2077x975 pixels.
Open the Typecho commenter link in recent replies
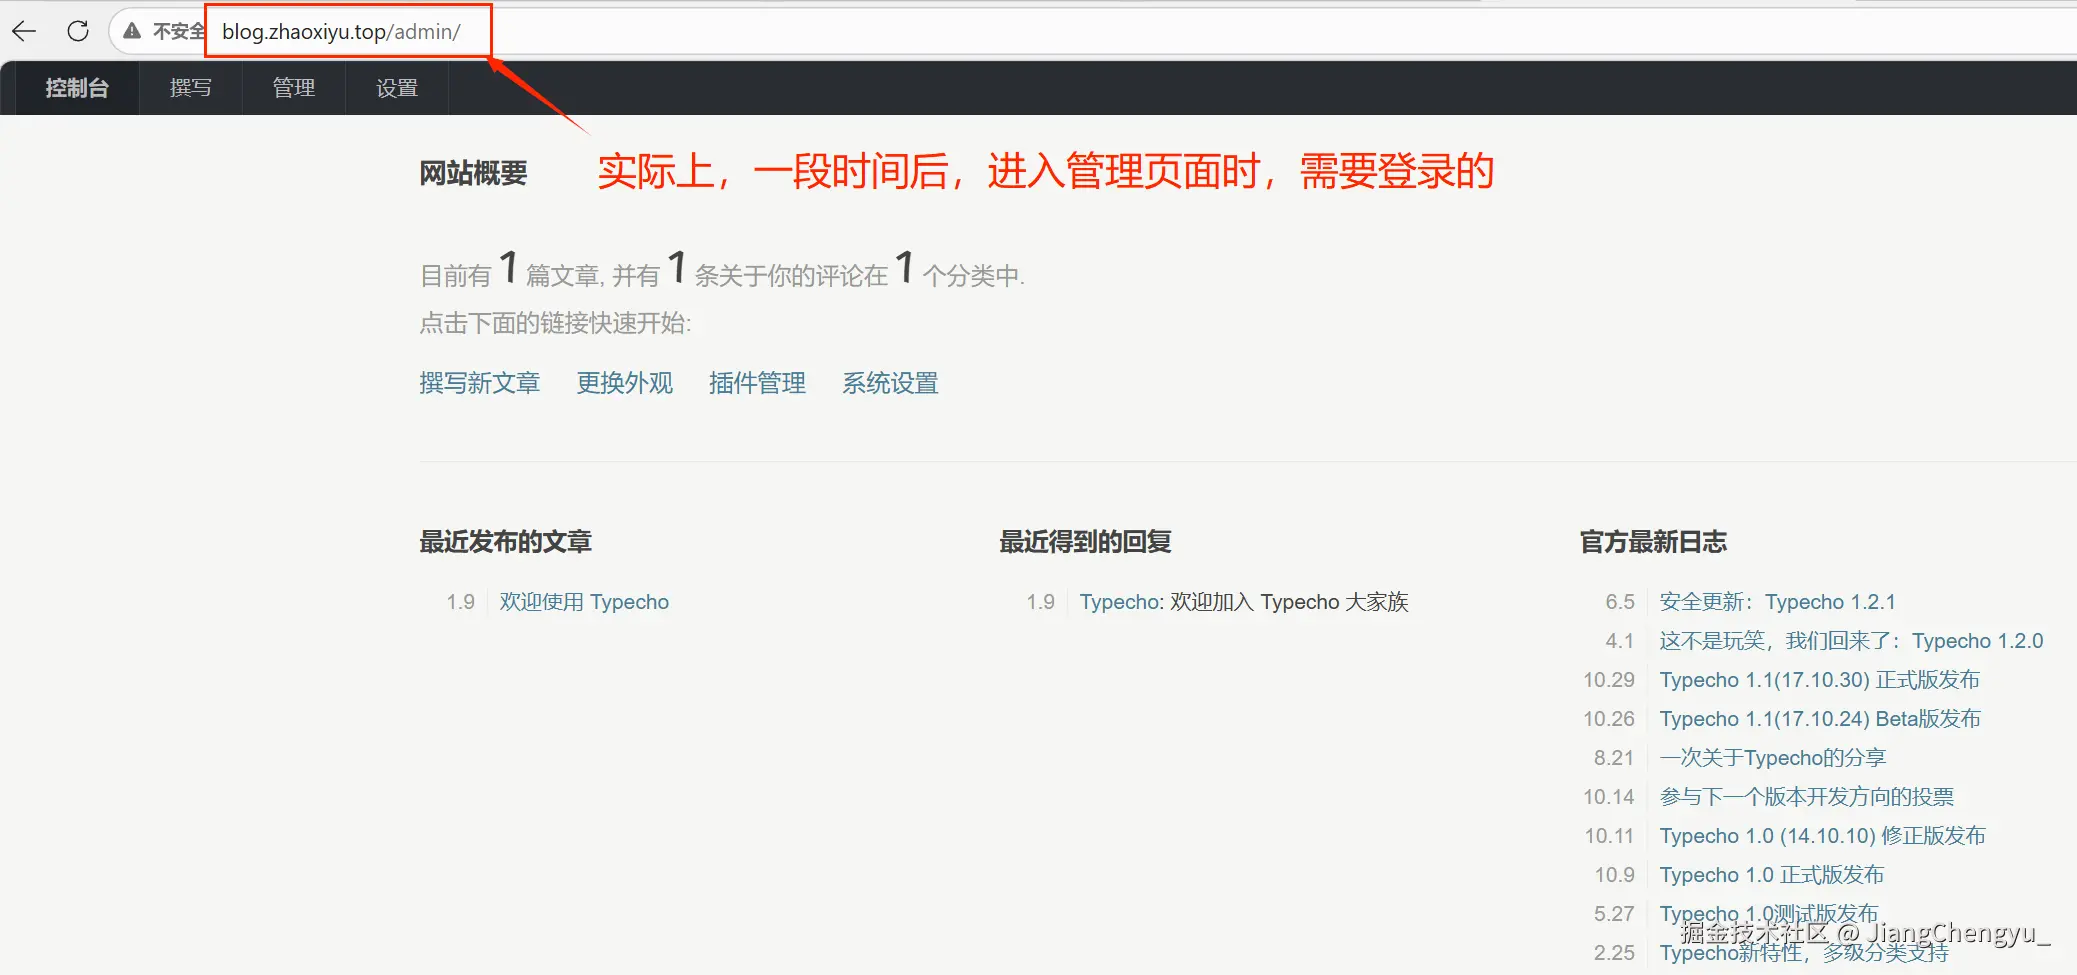point(1120,602)
